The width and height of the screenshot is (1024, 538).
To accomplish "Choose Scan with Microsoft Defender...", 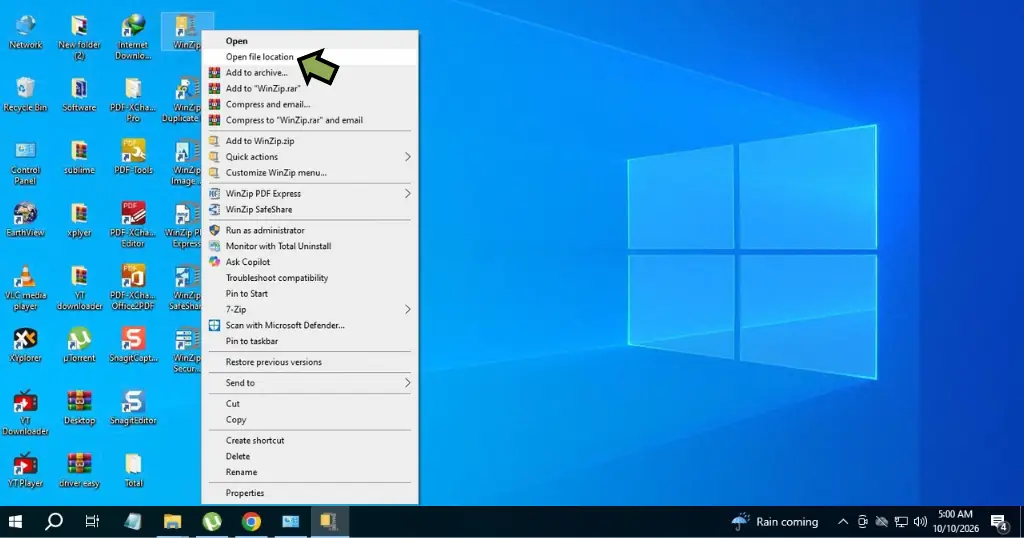I will pos(310,325).
